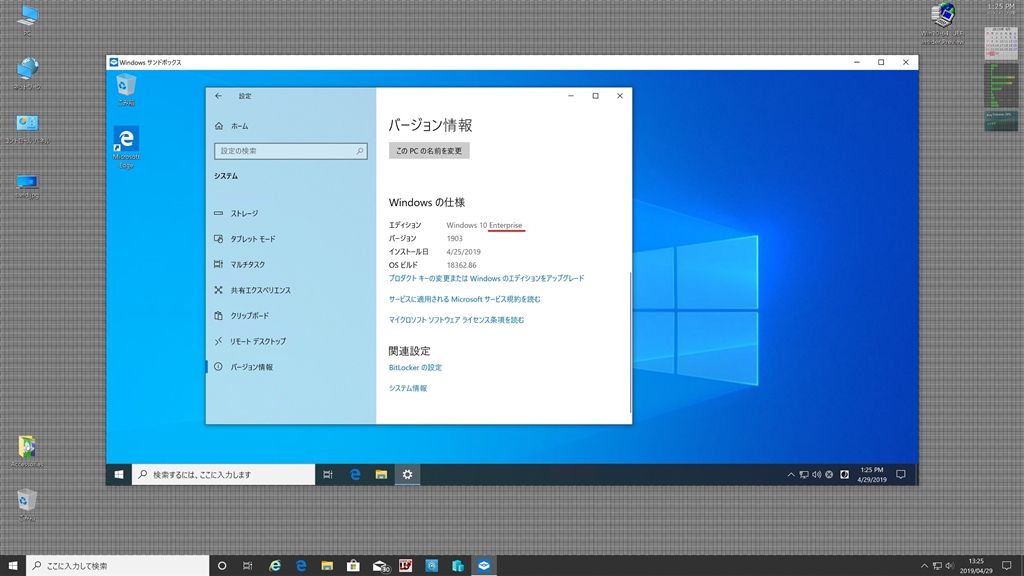
Task: Click host ここに入力して検索 search box
Action: pos(118,566)
